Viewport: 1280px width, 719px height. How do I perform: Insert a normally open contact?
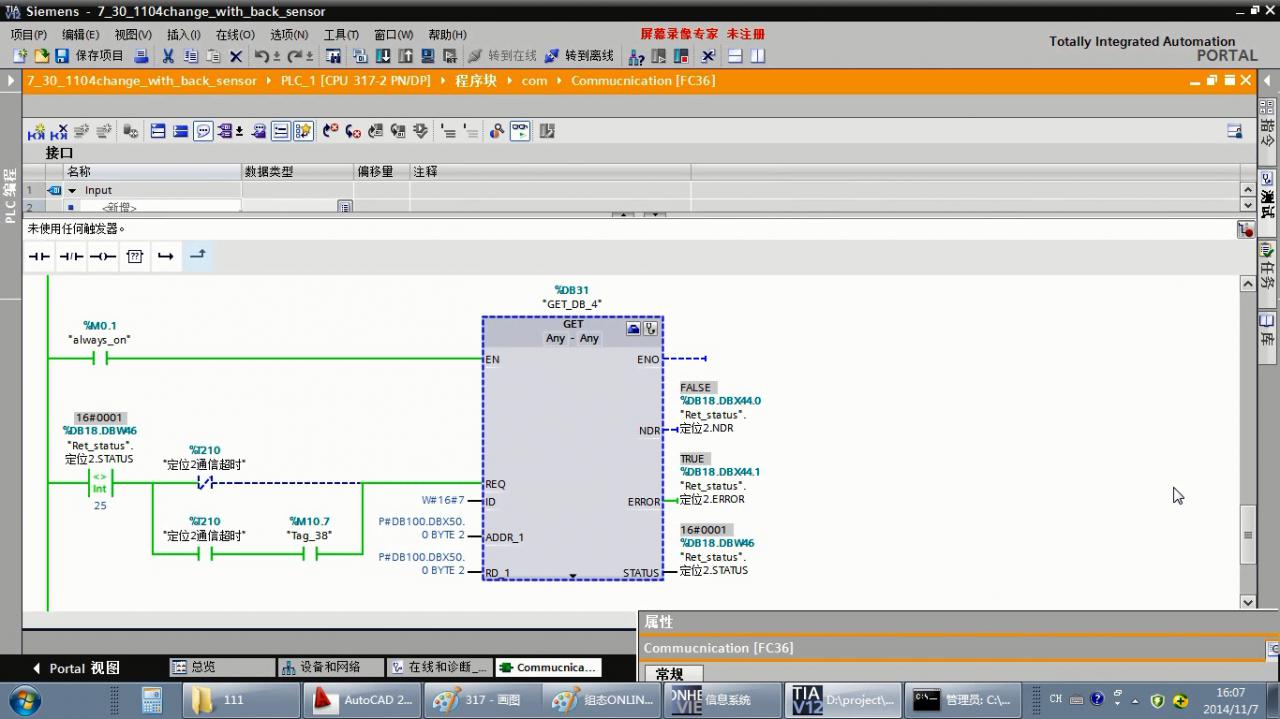[x=39, y=256]
